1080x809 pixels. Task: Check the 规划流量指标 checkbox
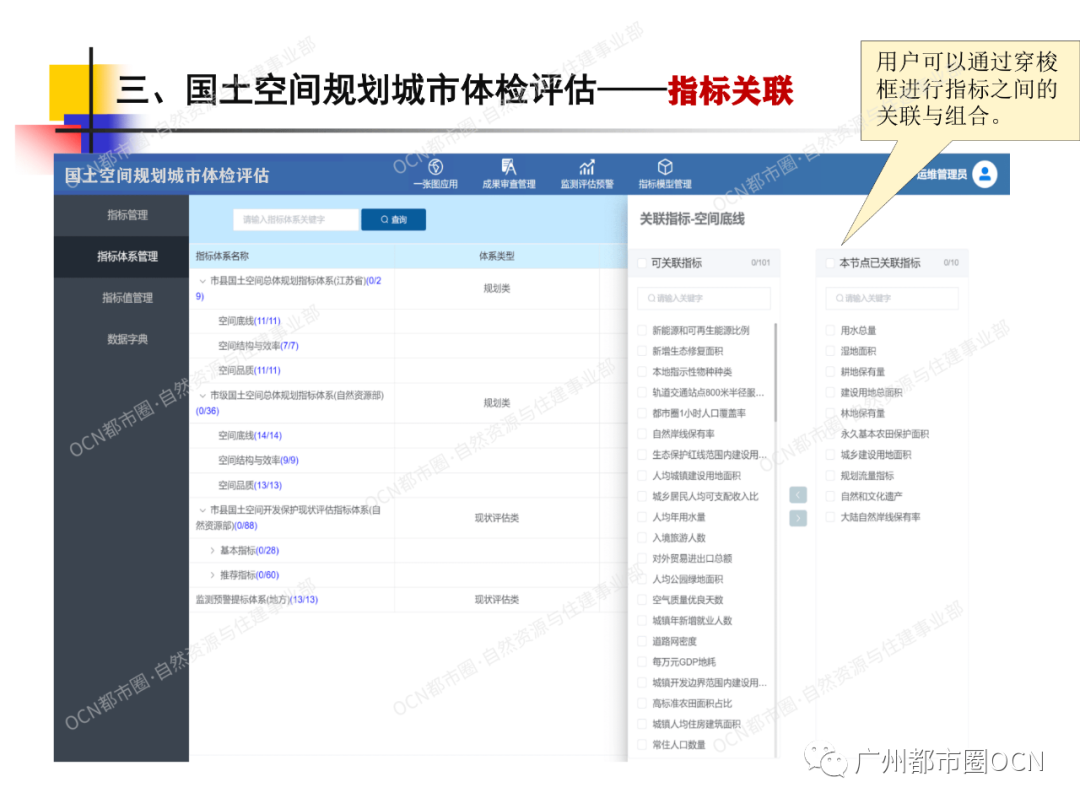pyautogui.click(x=830, y=476)
